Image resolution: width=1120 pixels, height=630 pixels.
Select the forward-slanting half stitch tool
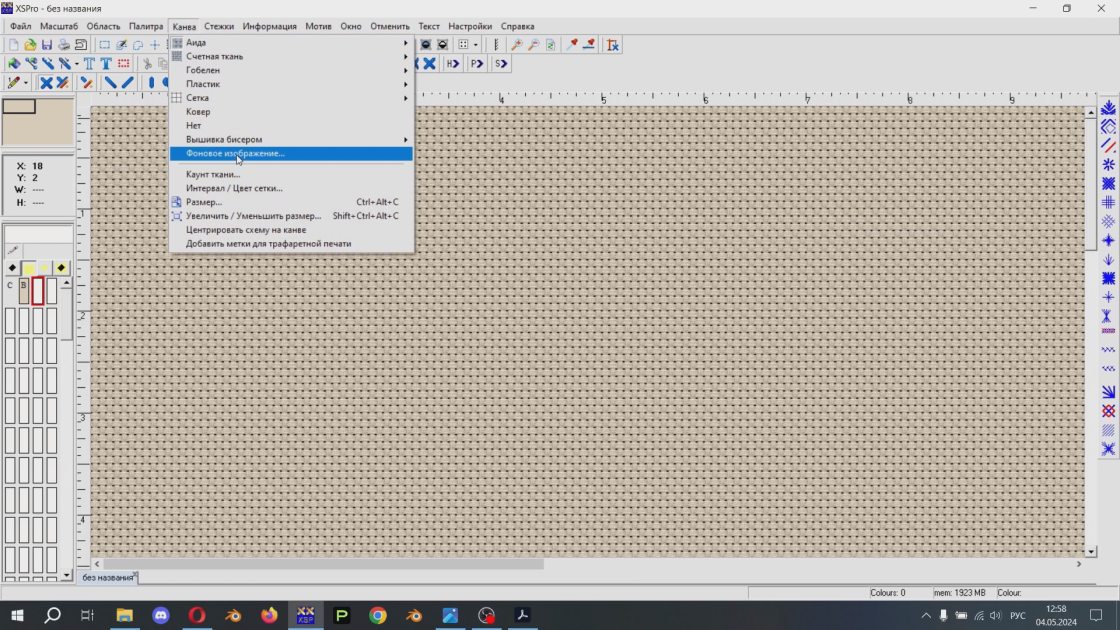128,83
